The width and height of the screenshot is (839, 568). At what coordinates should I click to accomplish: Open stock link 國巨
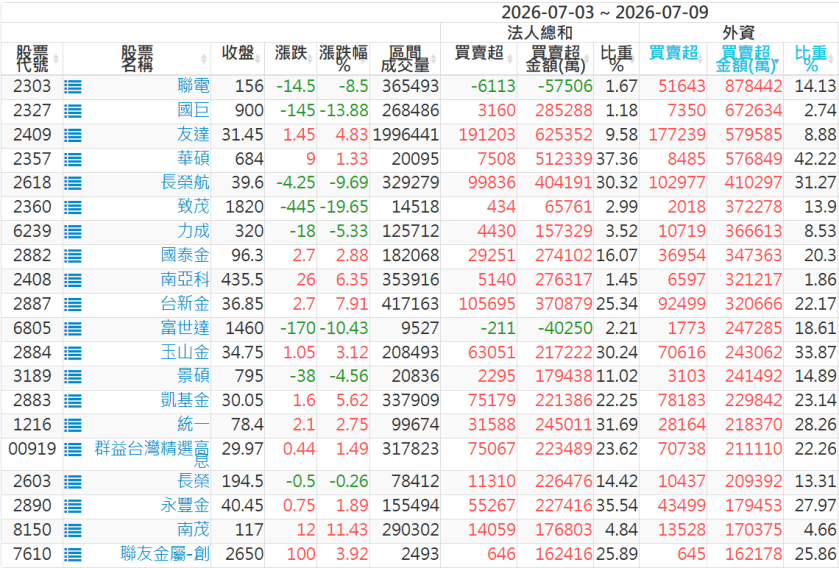point(193,111)
